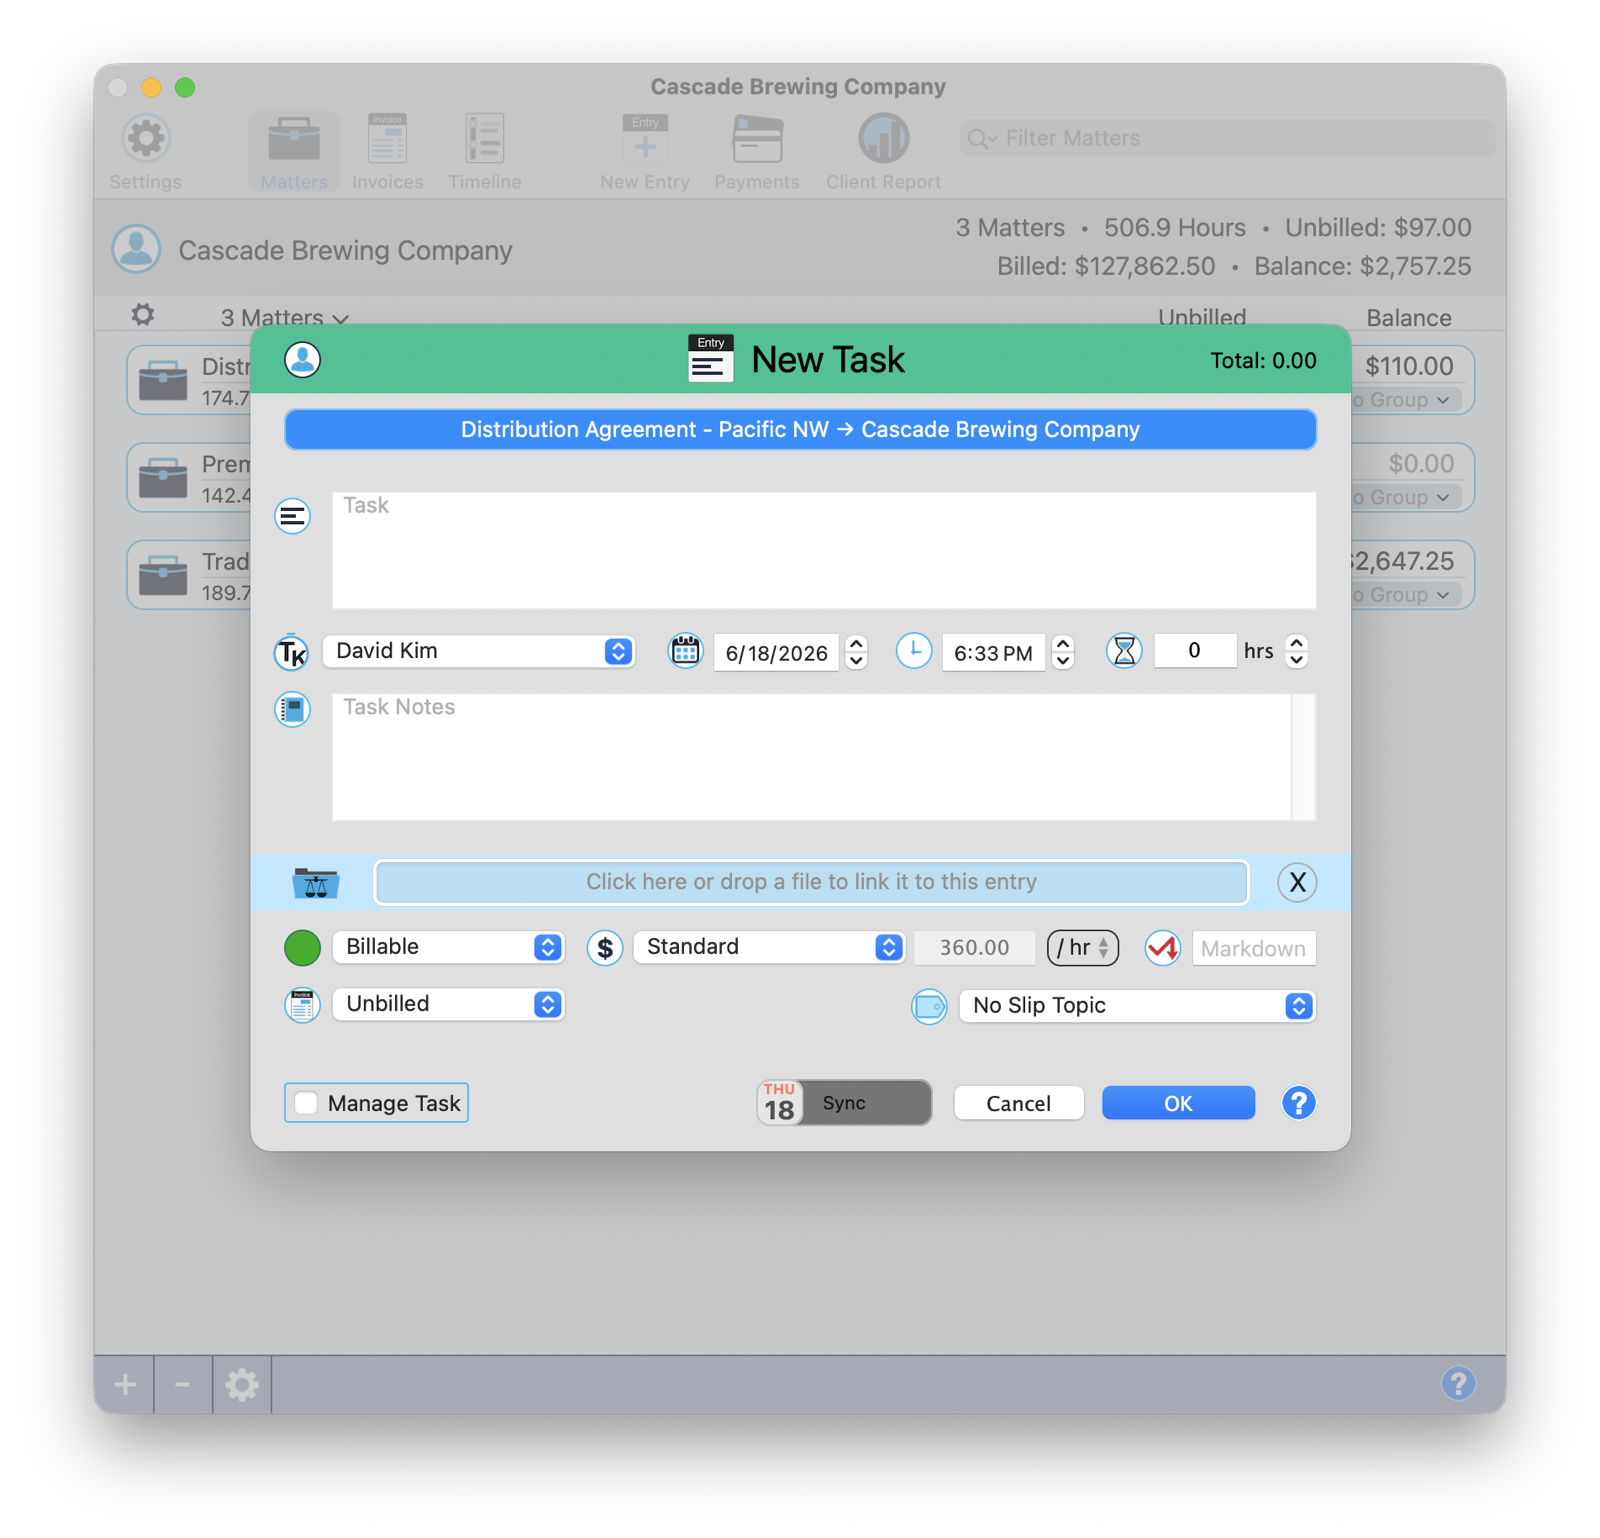
Task: Click the Cancel button
Action: 1018,1103
